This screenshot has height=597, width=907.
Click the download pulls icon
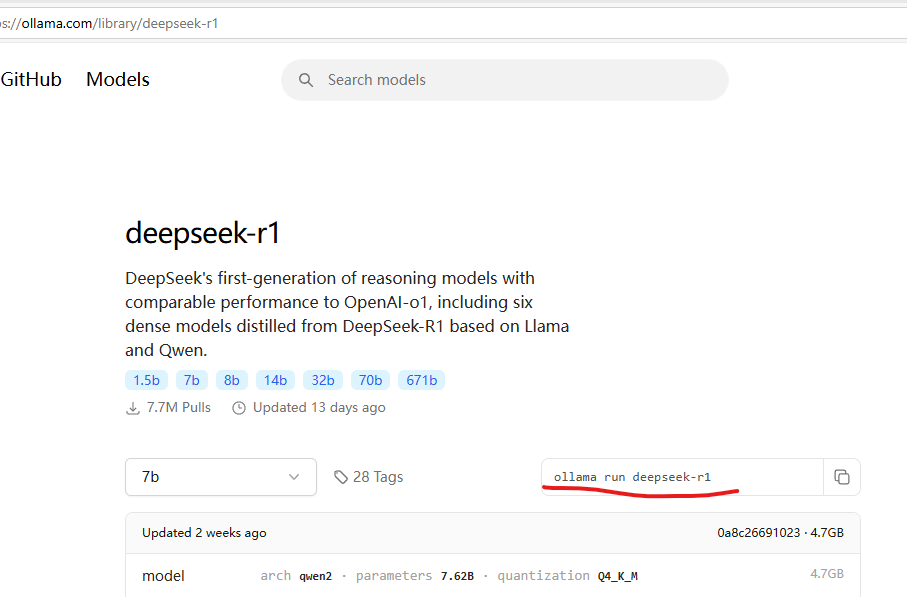pos(133,408)
